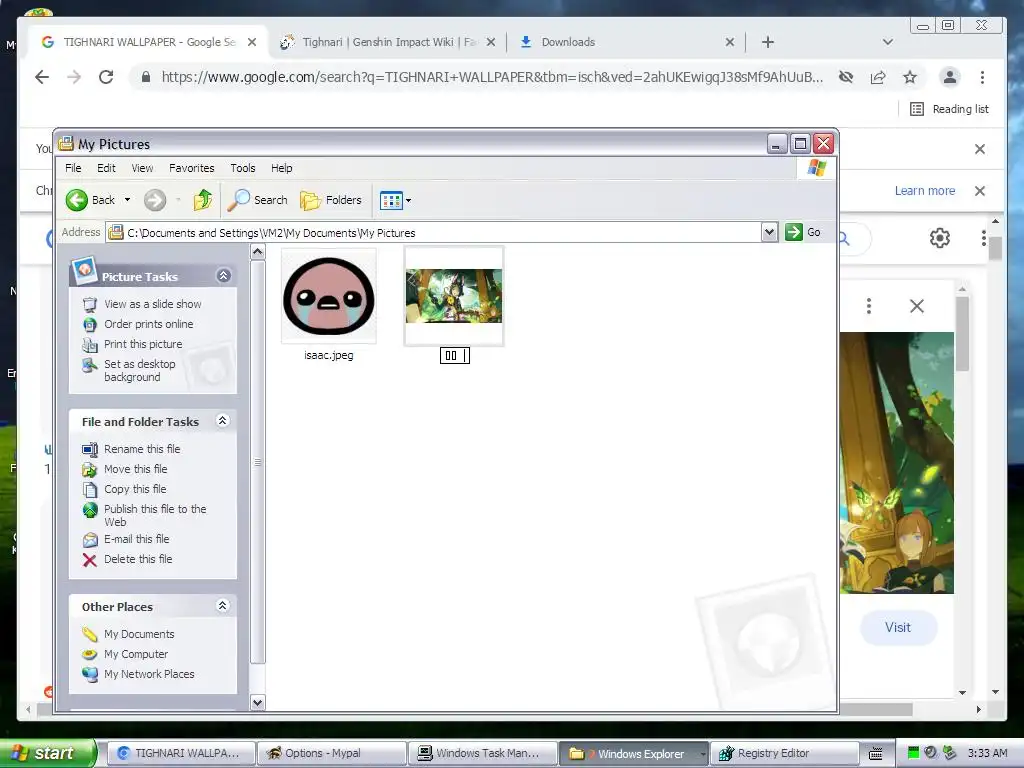Click Delete this file

click(x=138, y=559)
